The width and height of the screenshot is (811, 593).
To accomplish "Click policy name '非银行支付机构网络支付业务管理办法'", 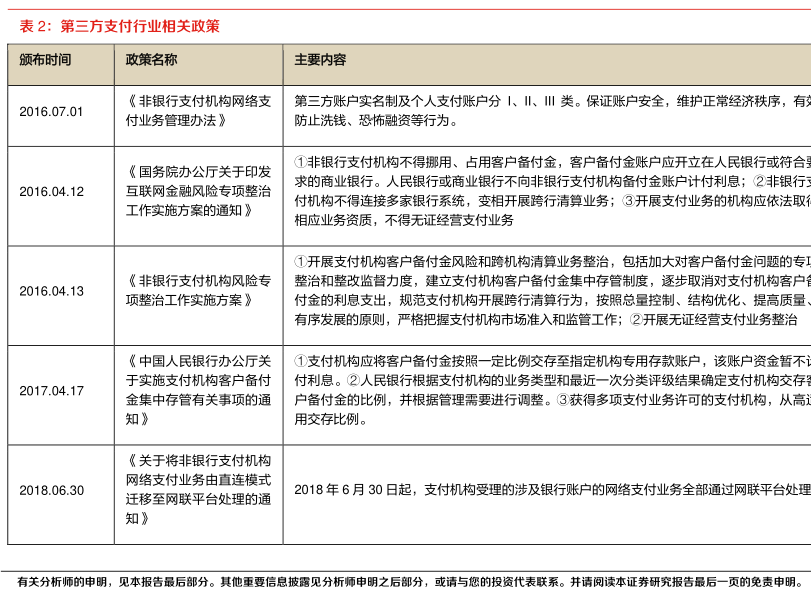I will click(199, 111).
